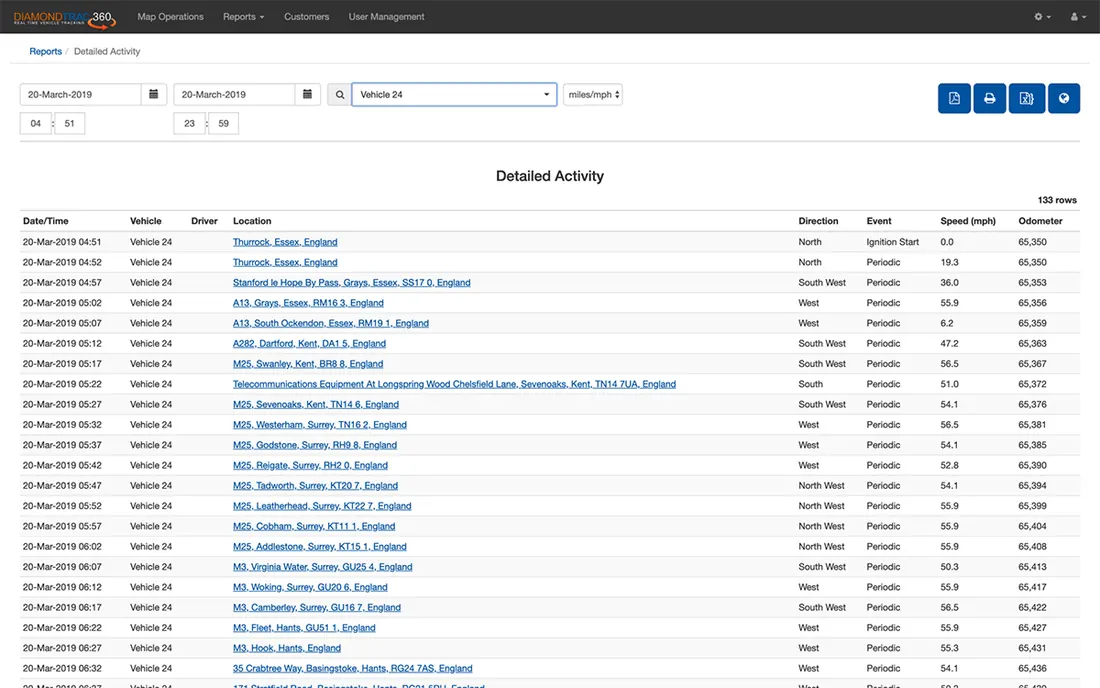Viewport: 1100px width, 688px height.
Task: Click the Date/Time column header
Action: 46,221
